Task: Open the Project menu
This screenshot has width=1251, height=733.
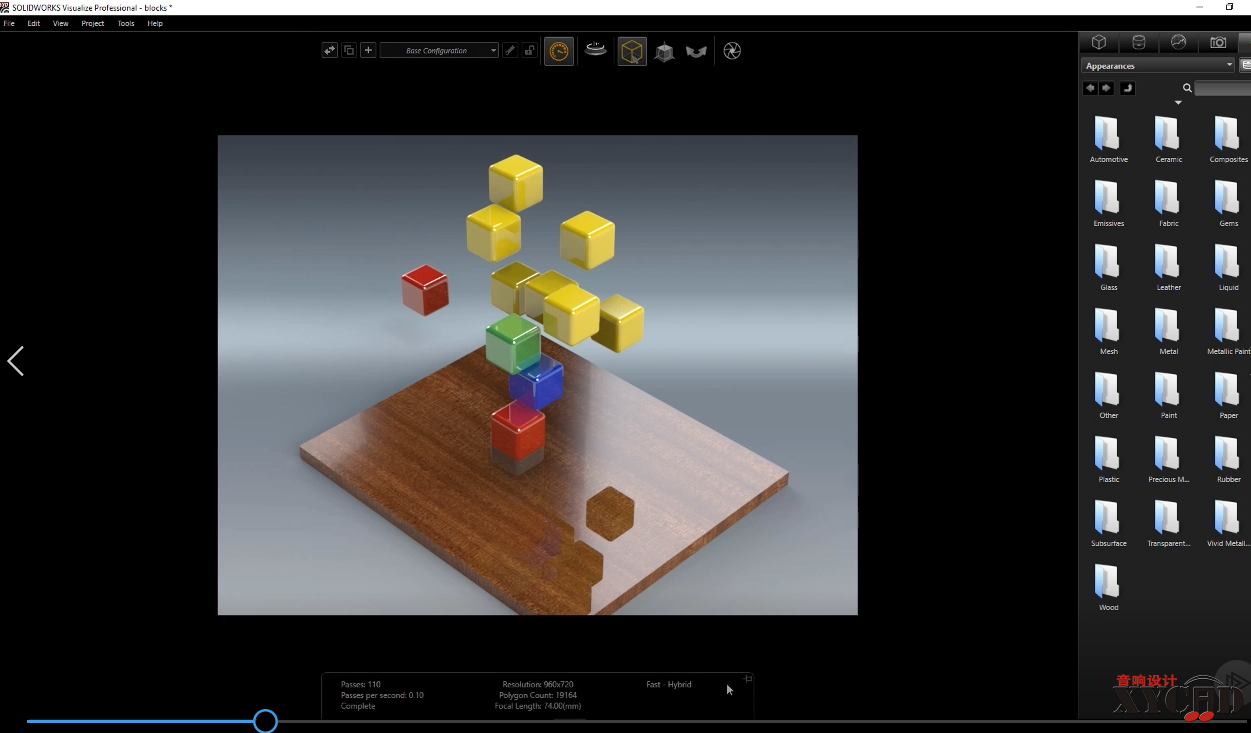Action: (93, 23)
